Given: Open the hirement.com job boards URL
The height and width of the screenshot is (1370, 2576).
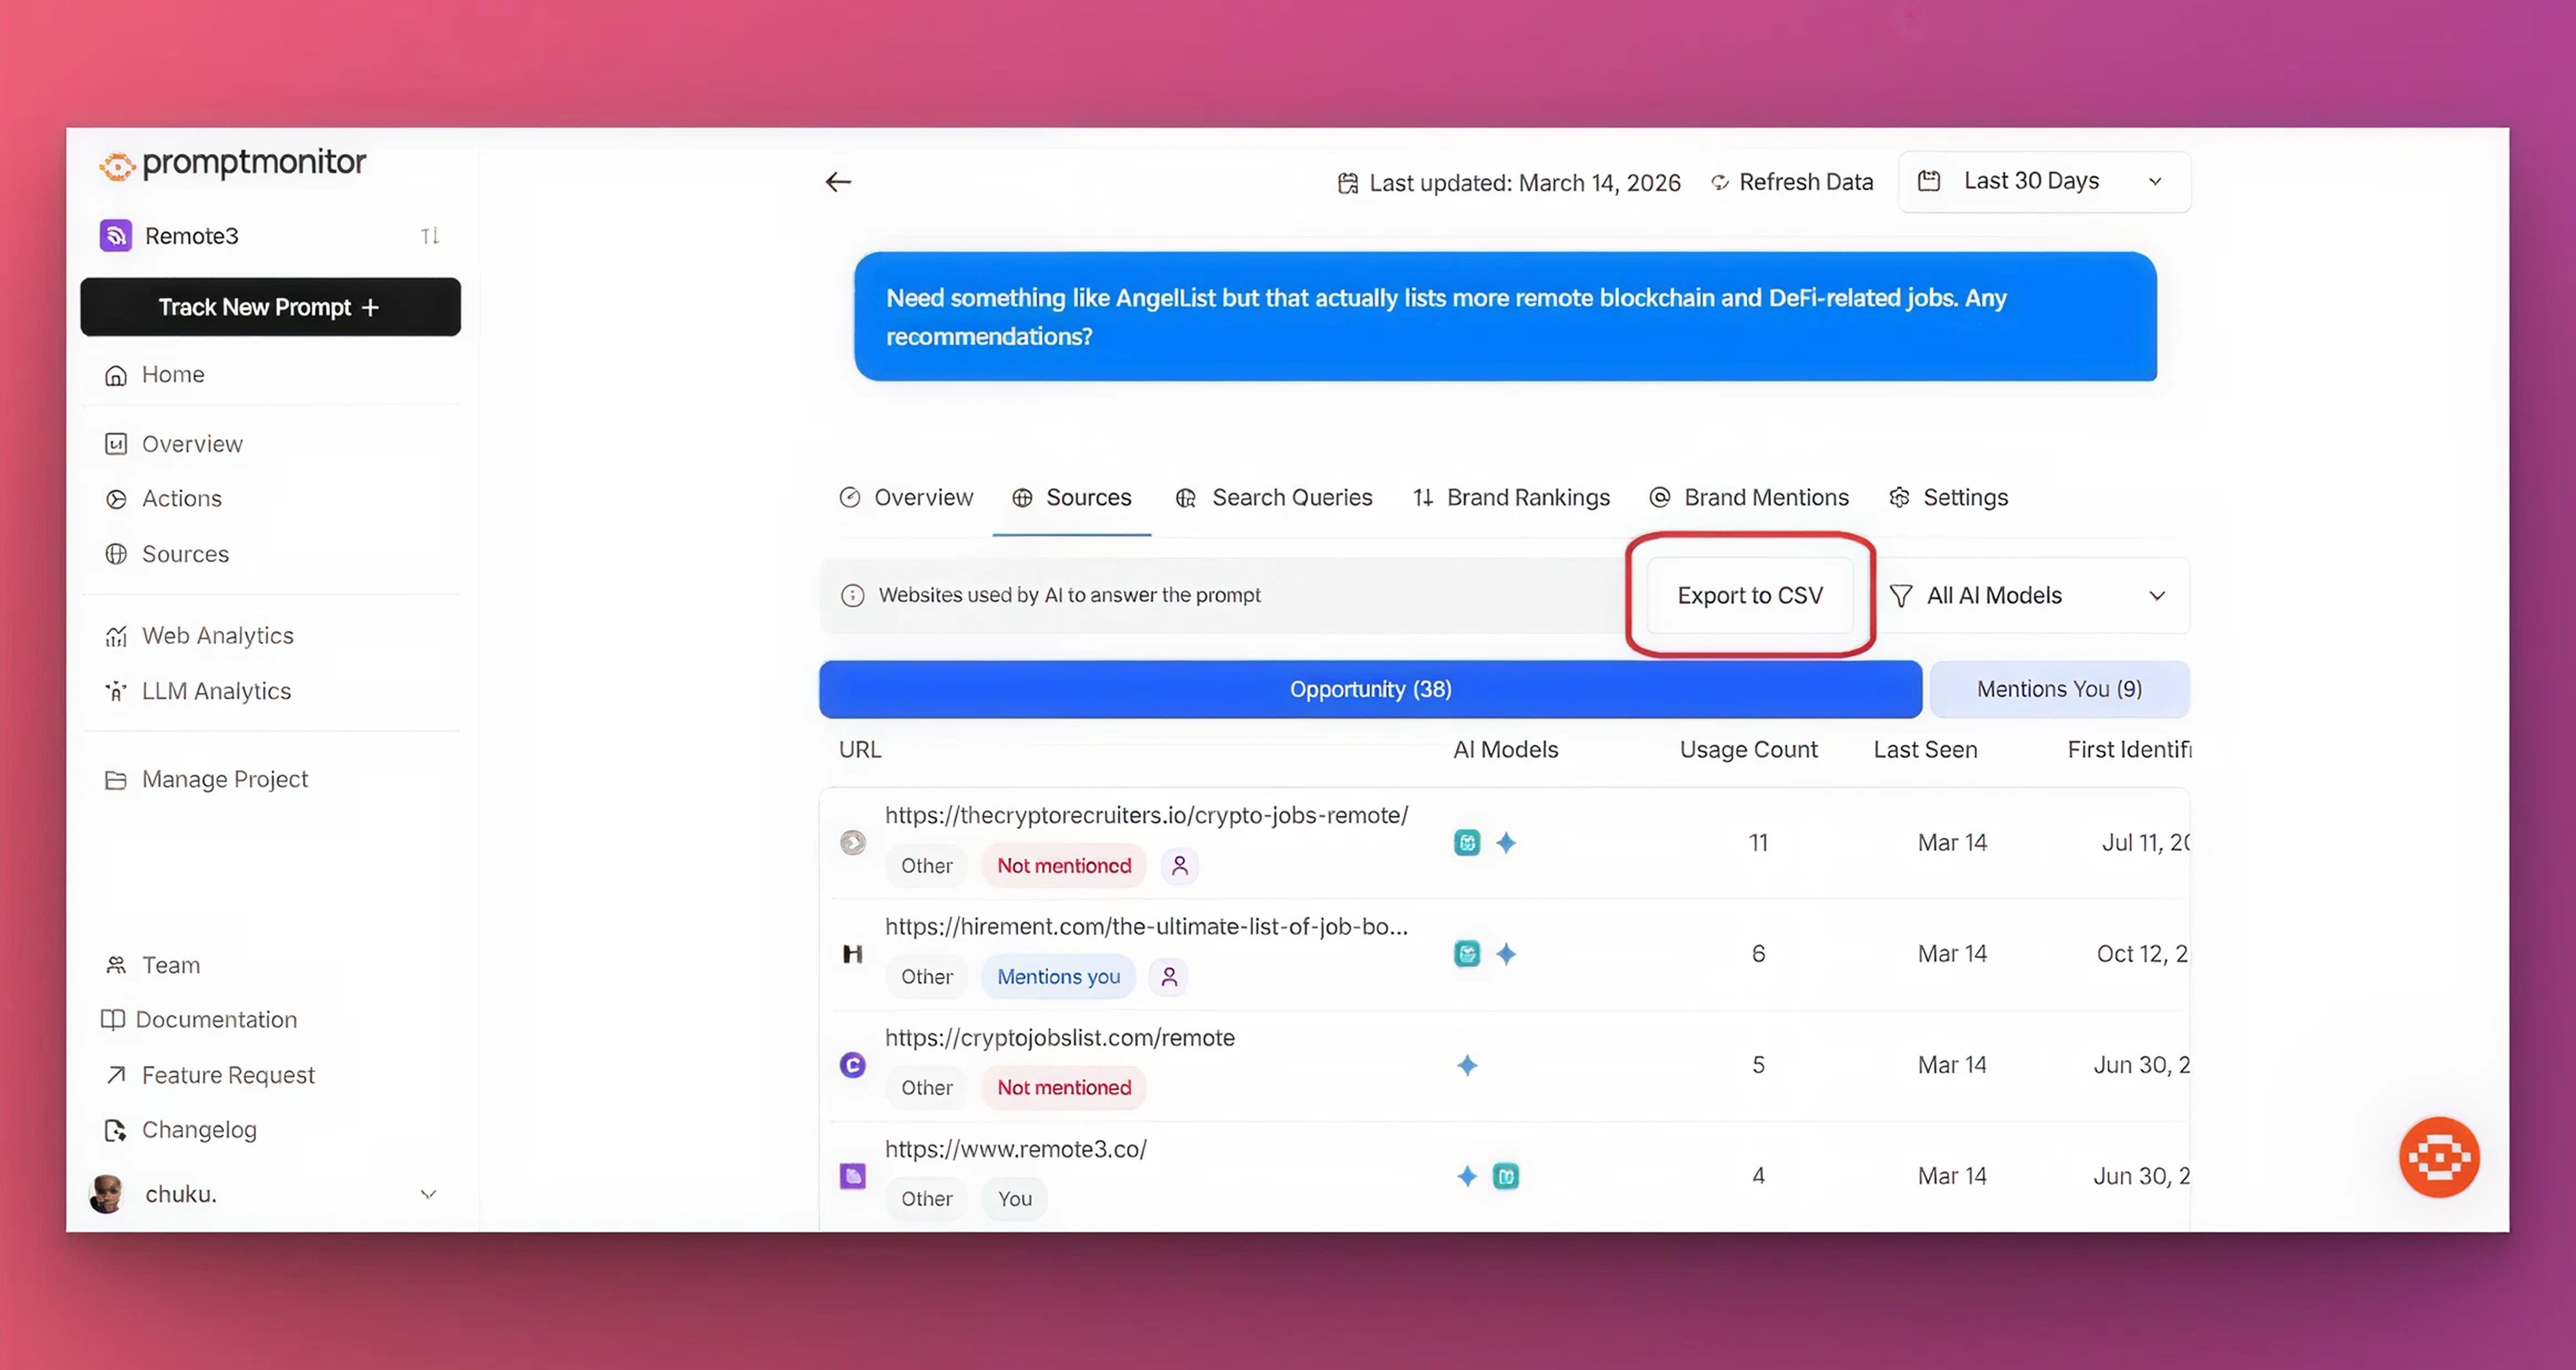Looking at the screenshot, I should point(1146,927).
